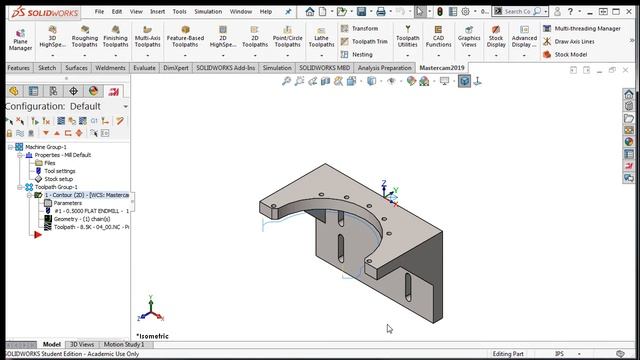
Task: Expand the Configuration Default dropdown
Action: [126, 107]
